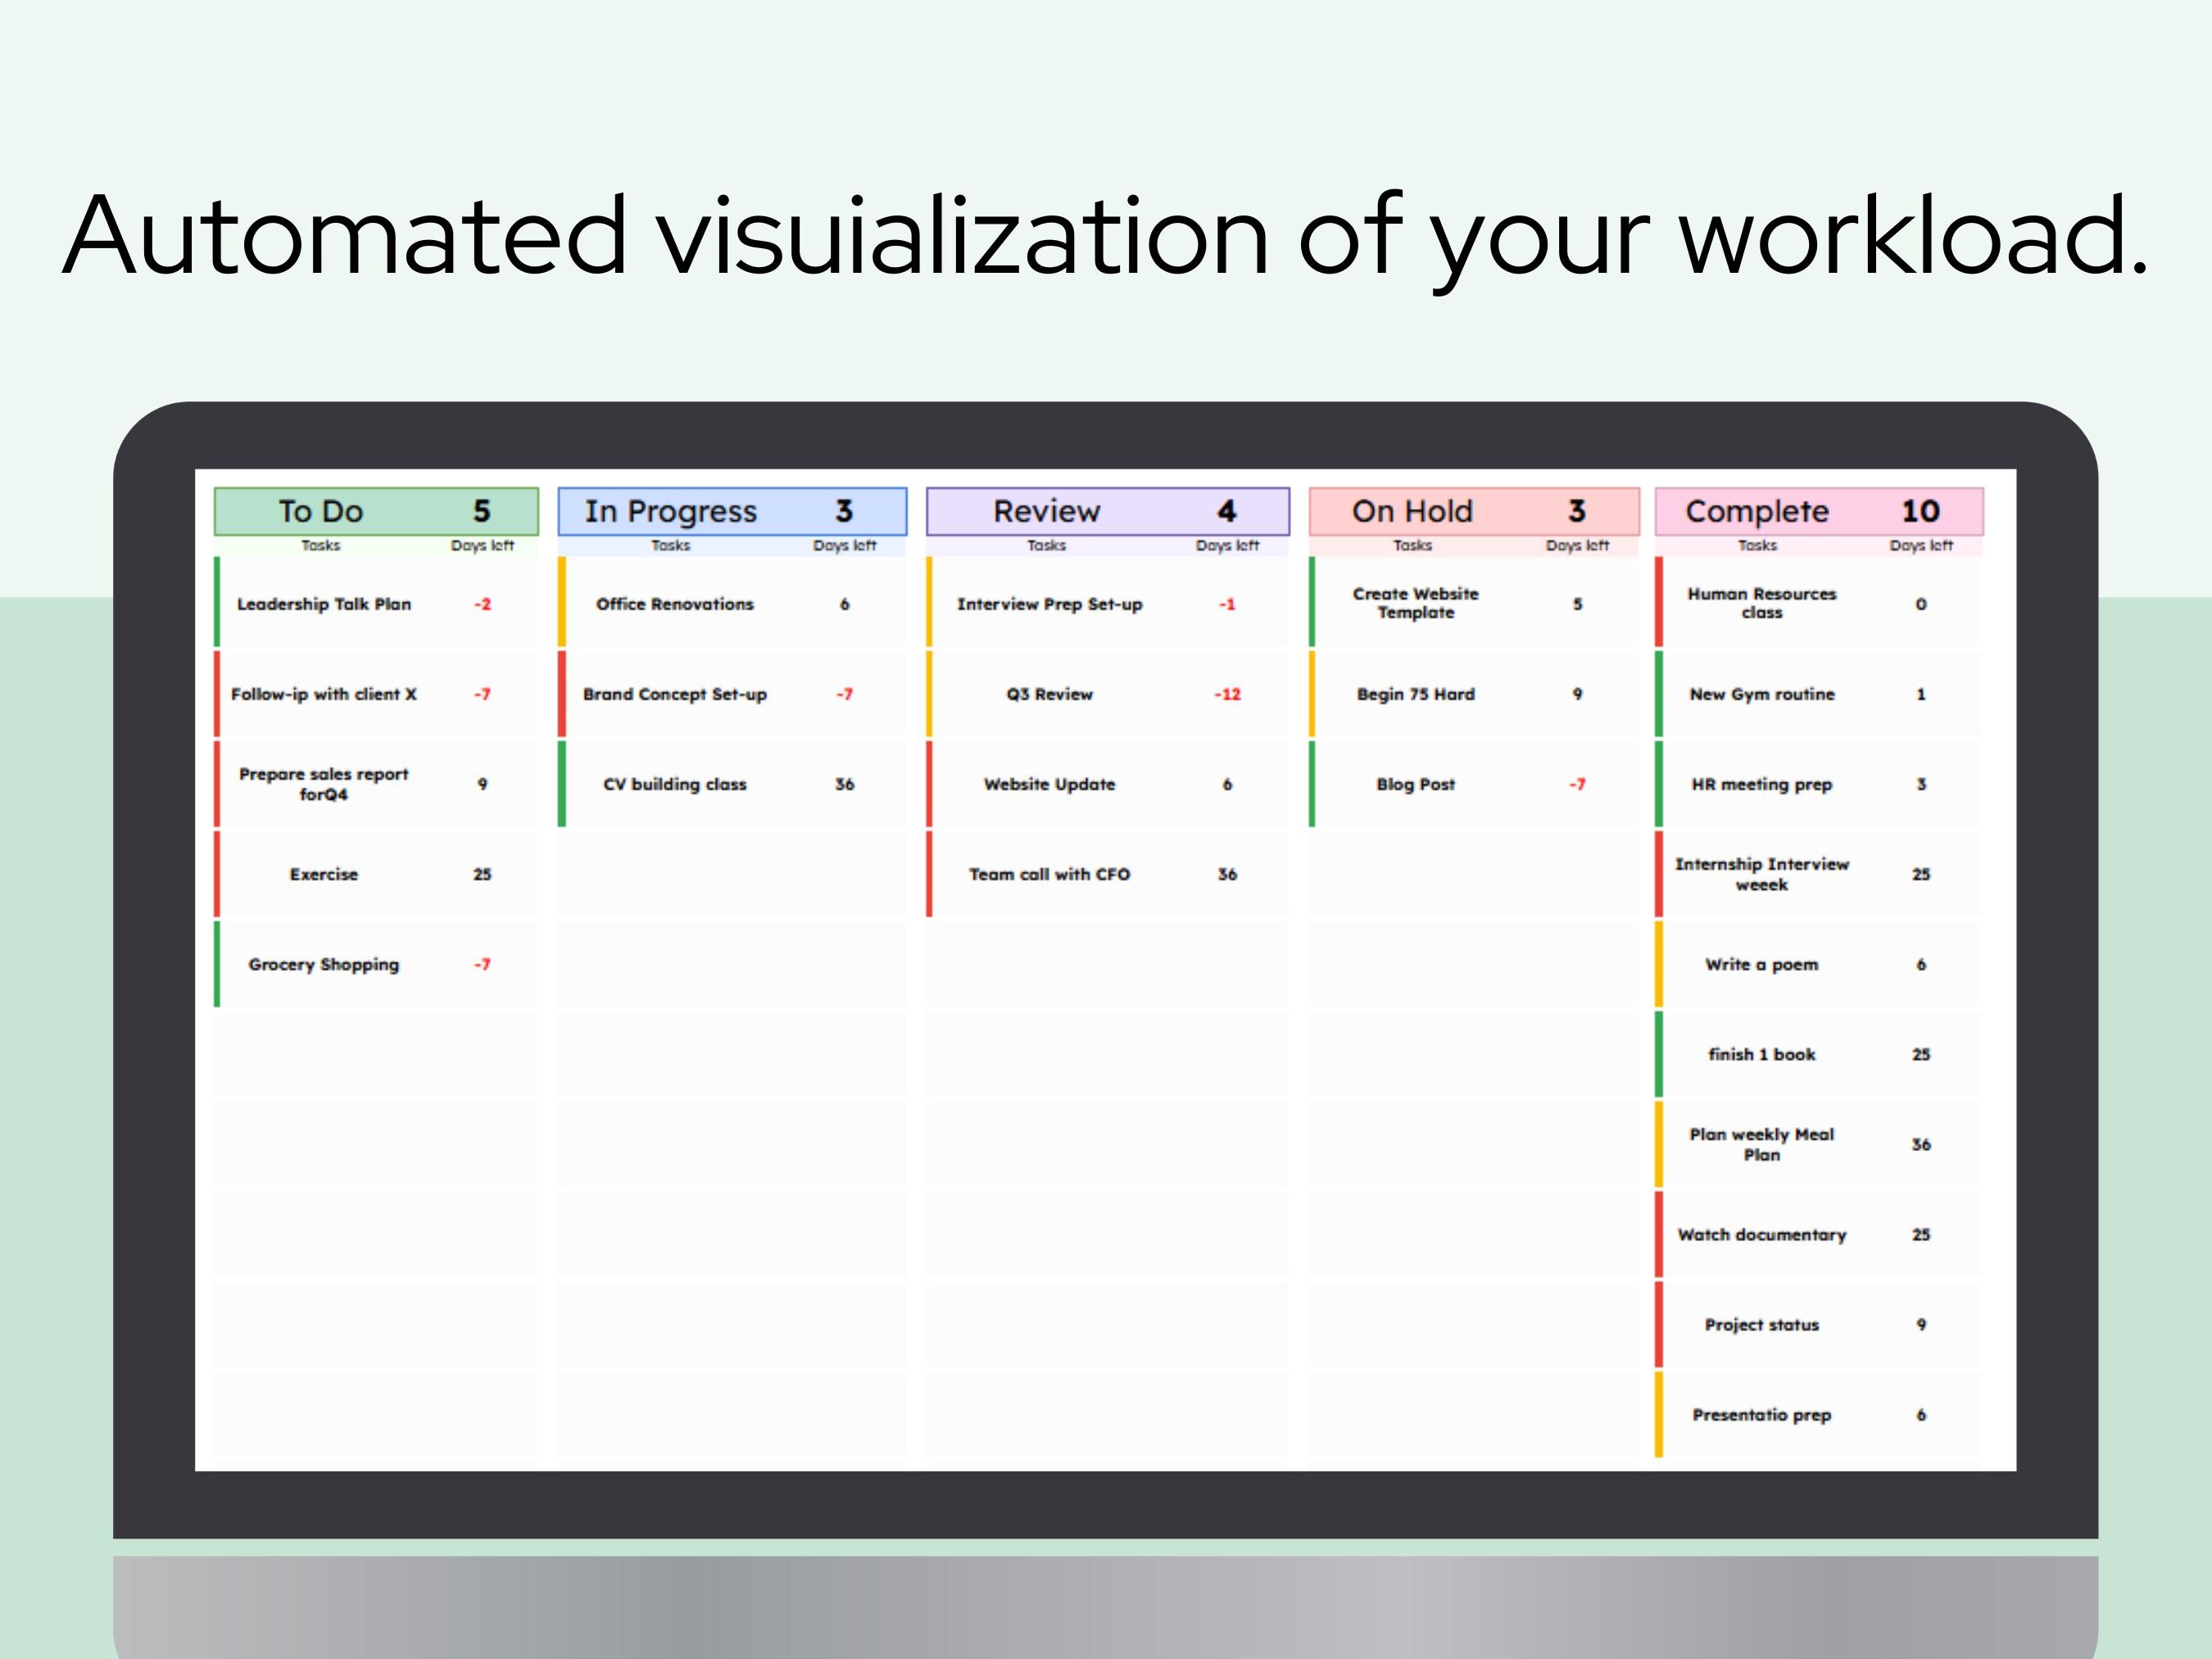Select the On Hold column header
Viewport: 2212px width, 1659px height.
coord(1474,511)
